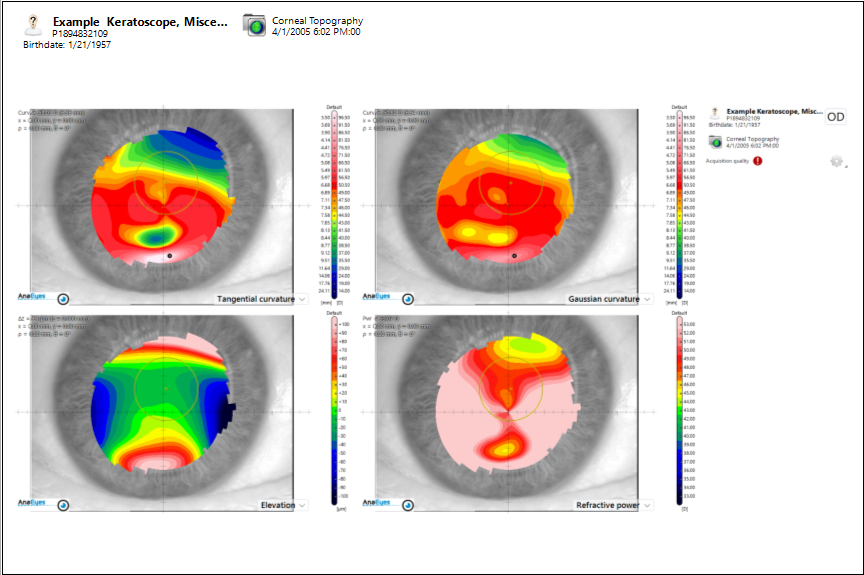Open the Gaussian curvature map type dropdown
Viewport: 864px width, 575px height.
click(x=647, y=299)
